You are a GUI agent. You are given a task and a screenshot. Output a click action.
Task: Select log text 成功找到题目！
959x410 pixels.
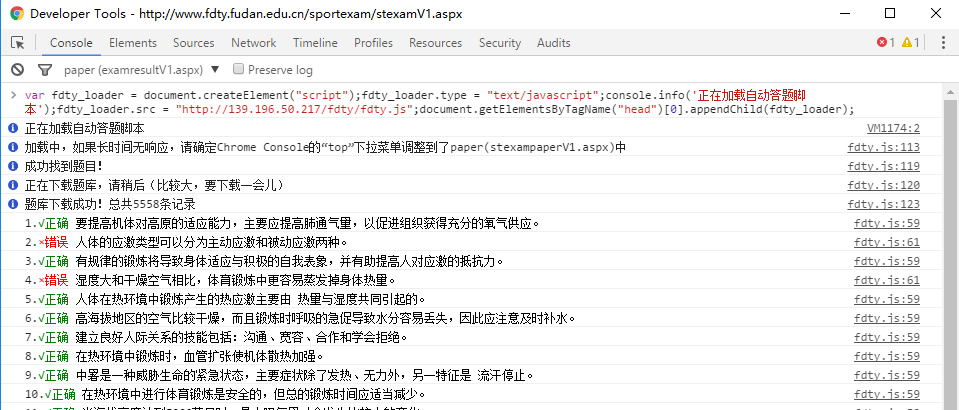click(63, 166)
